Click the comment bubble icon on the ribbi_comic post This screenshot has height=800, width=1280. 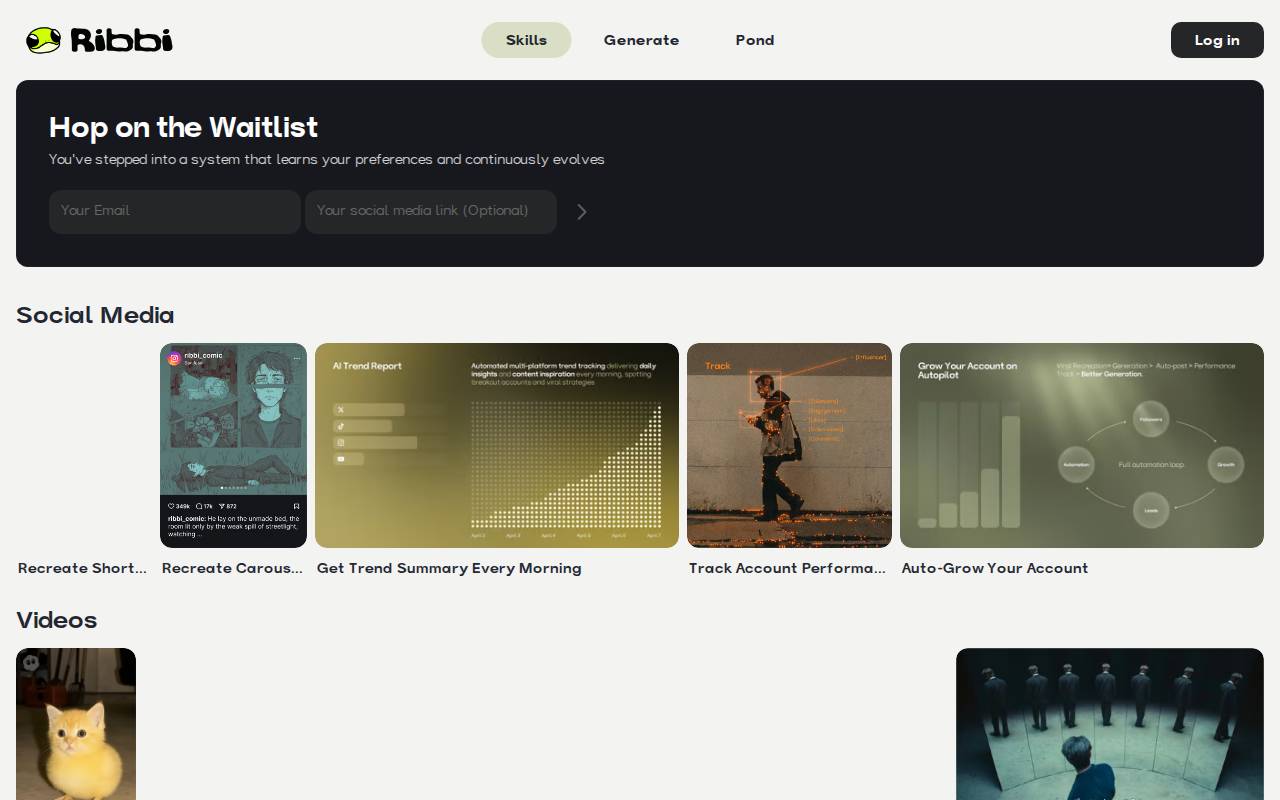coord(199,506)
